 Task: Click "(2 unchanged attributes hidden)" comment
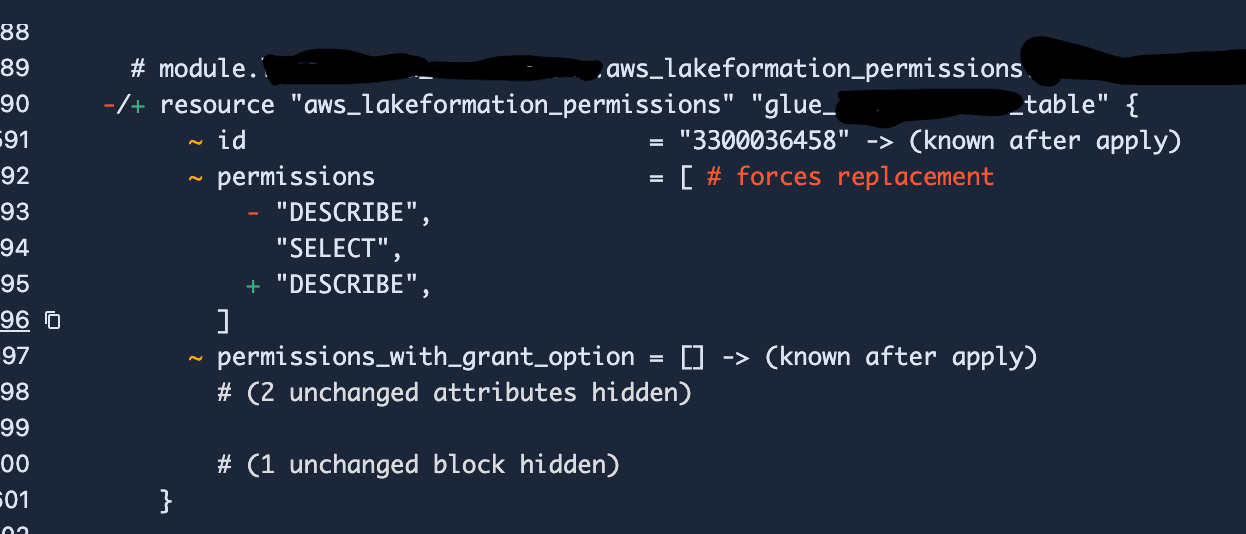click(454, 393)
